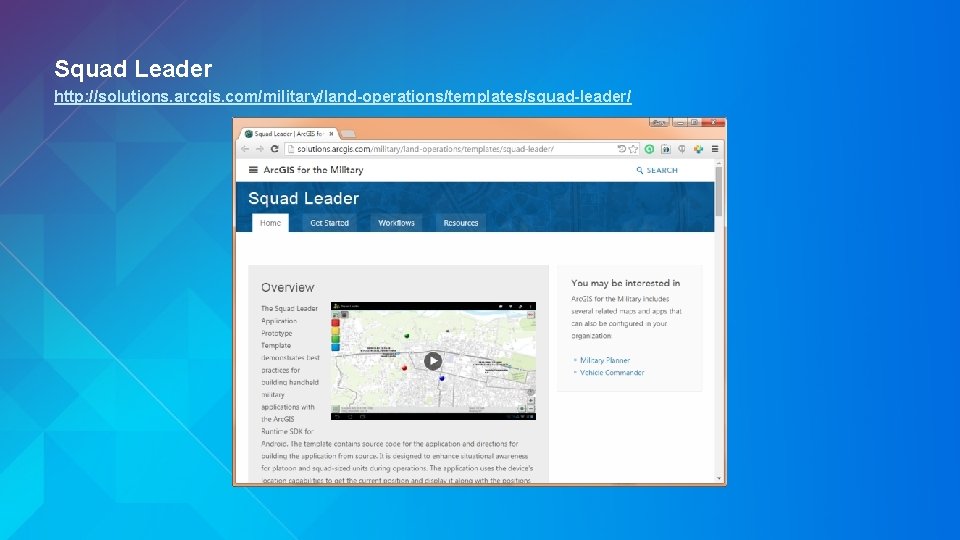Click the green circular extension icon
The width and height of the screenshot is (960, 540).
click(649, 149)
